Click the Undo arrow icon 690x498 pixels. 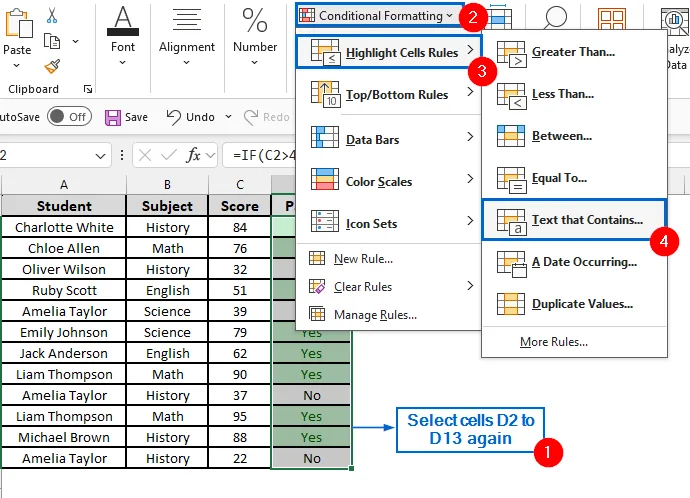coord(173,117)
